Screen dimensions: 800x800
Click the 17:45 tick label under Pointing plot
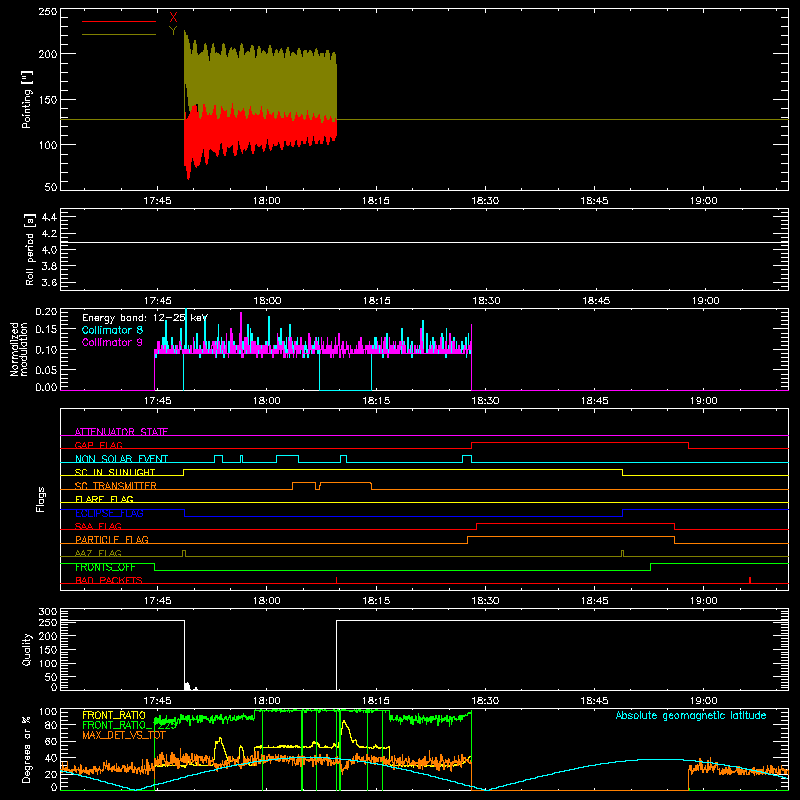click(157, 201)
